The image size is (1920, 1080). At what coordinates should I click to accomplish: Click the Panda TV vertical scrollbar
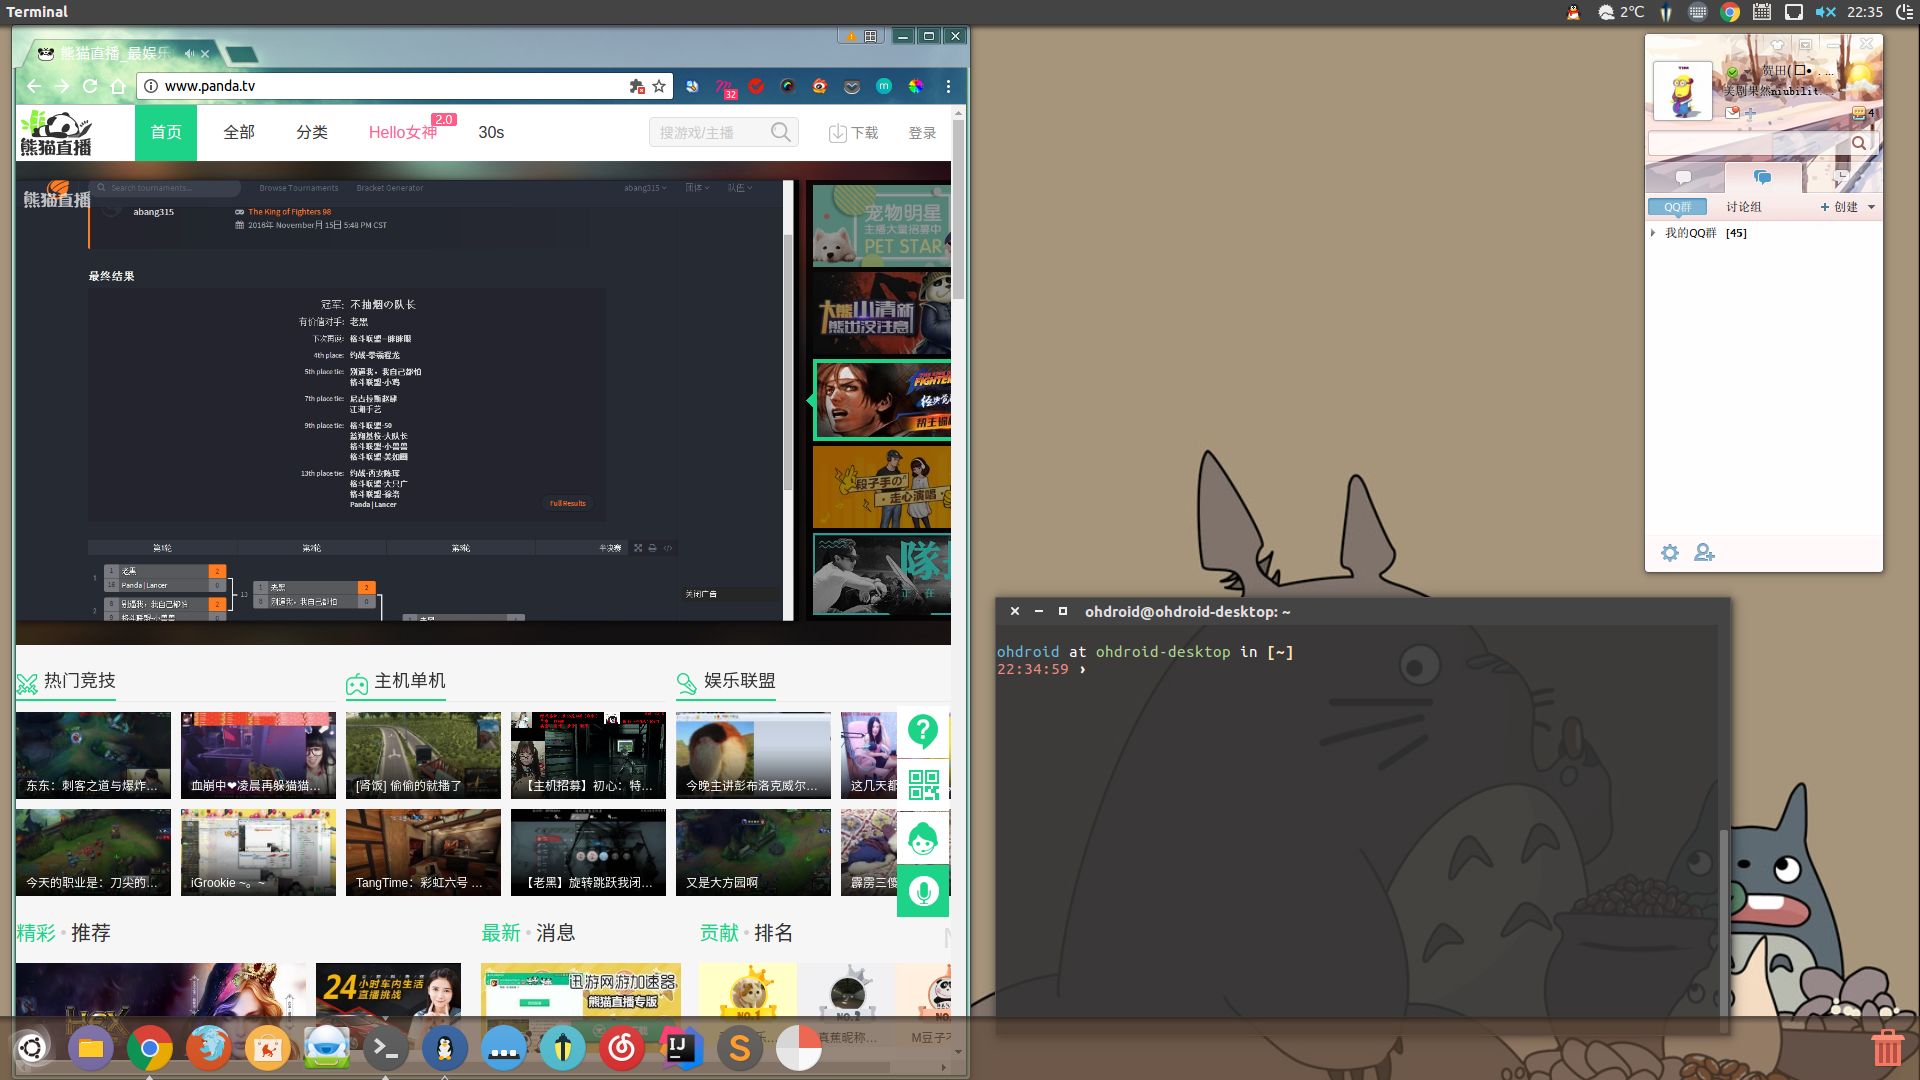point(959,211)
